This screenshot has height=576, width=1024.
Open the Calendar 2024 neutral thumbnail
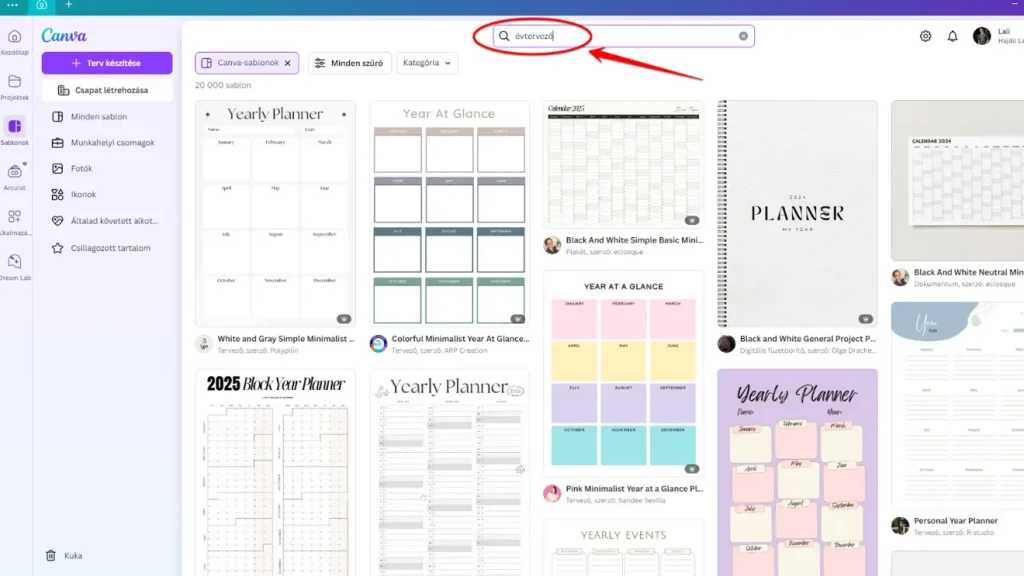[957, 180]
